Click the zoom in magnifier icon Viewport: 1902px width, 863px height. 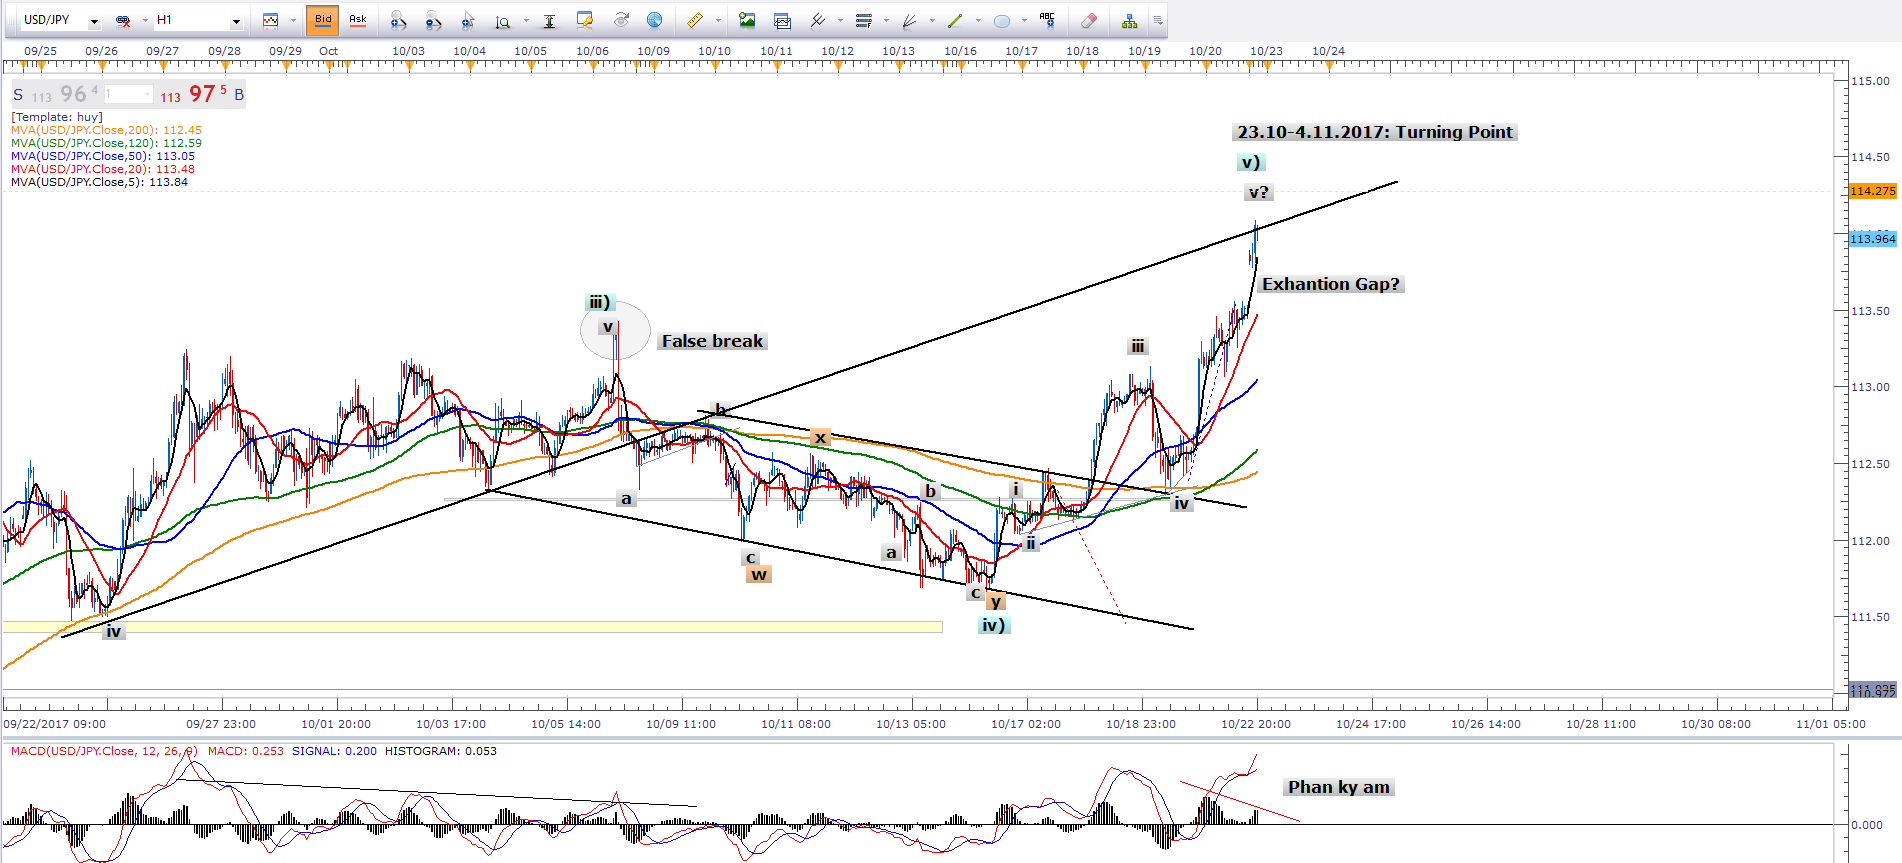click(398, 20)
